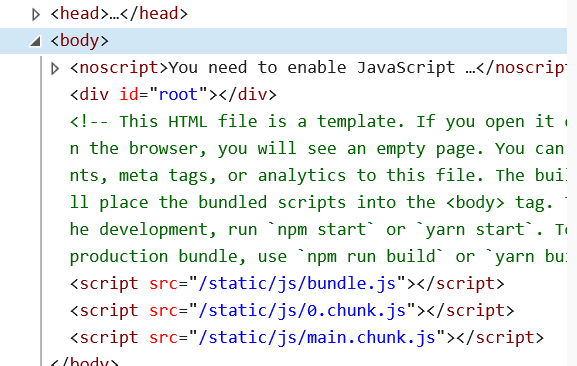
Task: Click the "root" id attribute value
Action: 178,95
